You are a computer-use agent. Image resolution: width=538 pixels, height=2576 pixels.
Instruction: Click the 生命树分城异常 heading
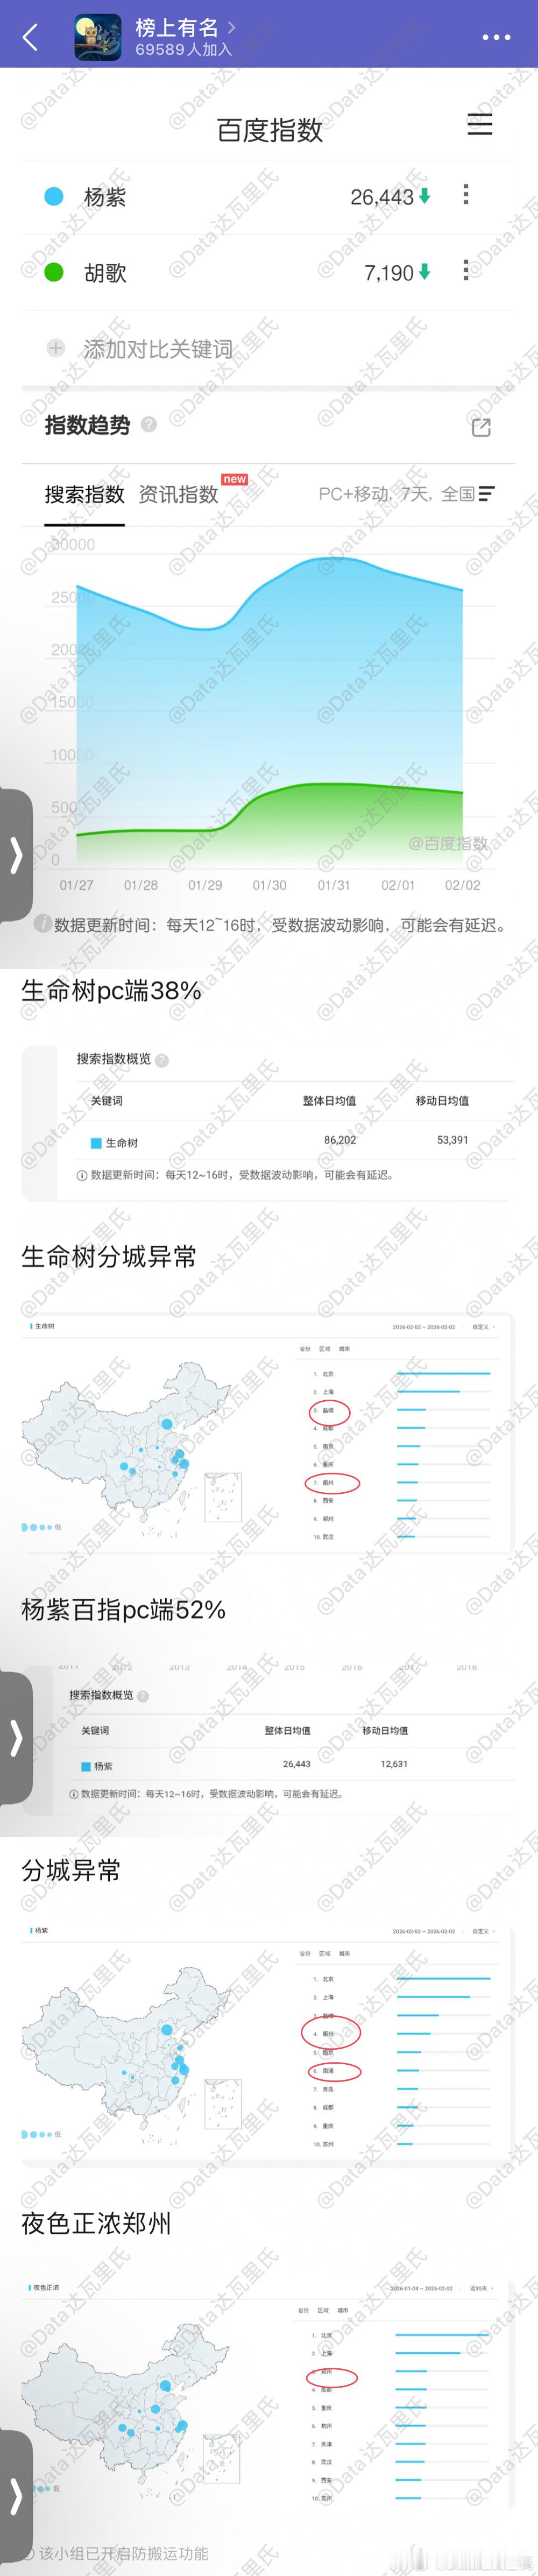tap(109, 1257)
